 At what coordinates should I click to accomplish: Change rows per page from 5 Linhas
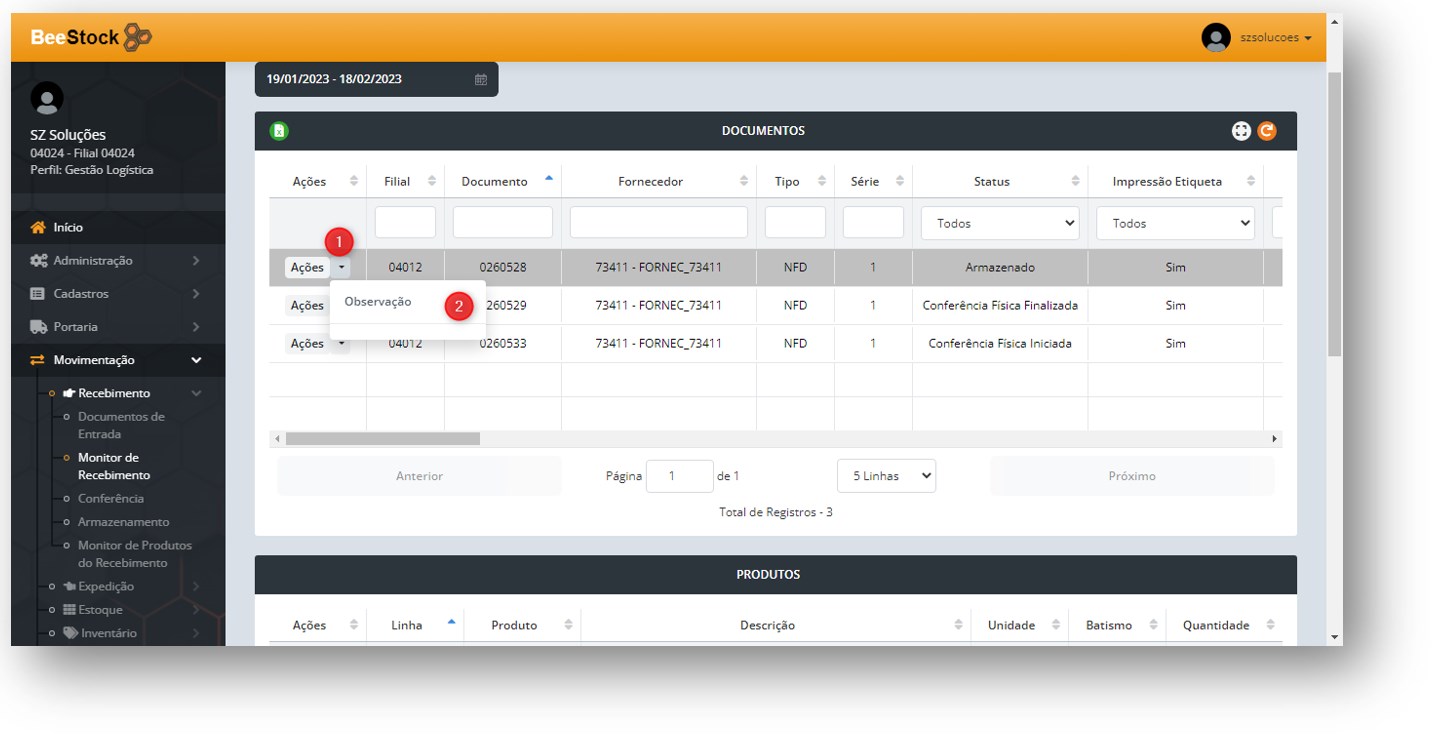point(885,476)
